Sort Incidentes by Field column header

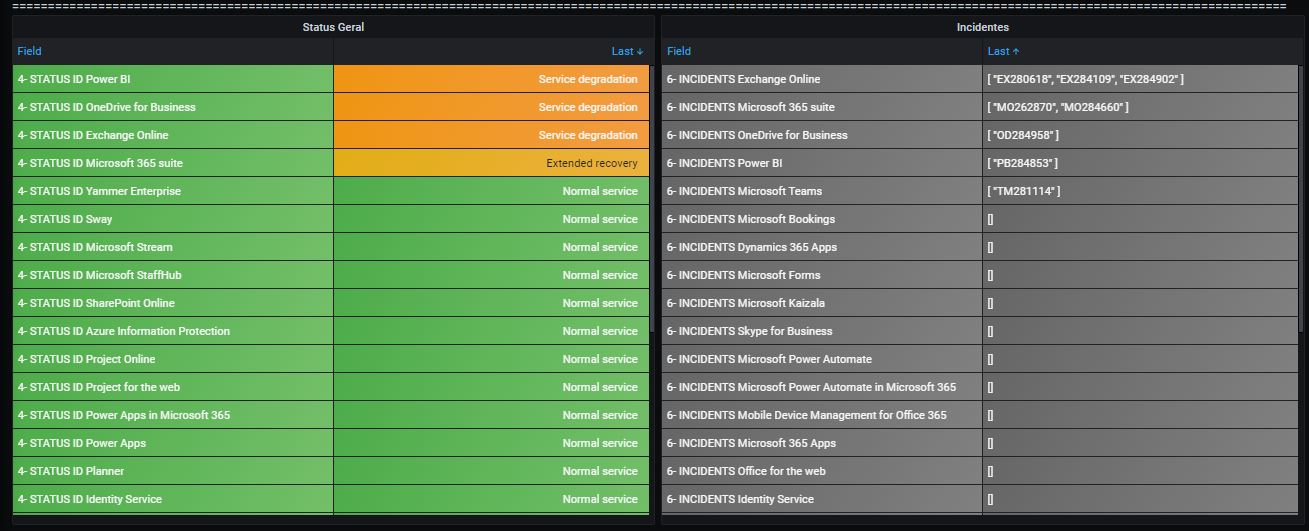point(679,51)
